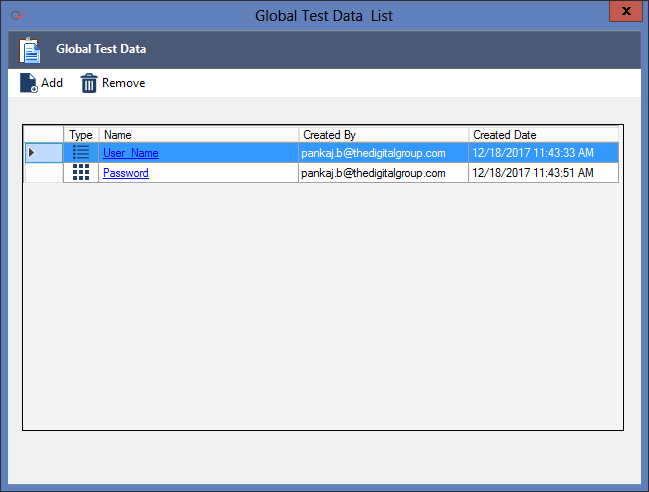Click Created By email in Password row
This screenshot has width=649, height=492.
373,173
